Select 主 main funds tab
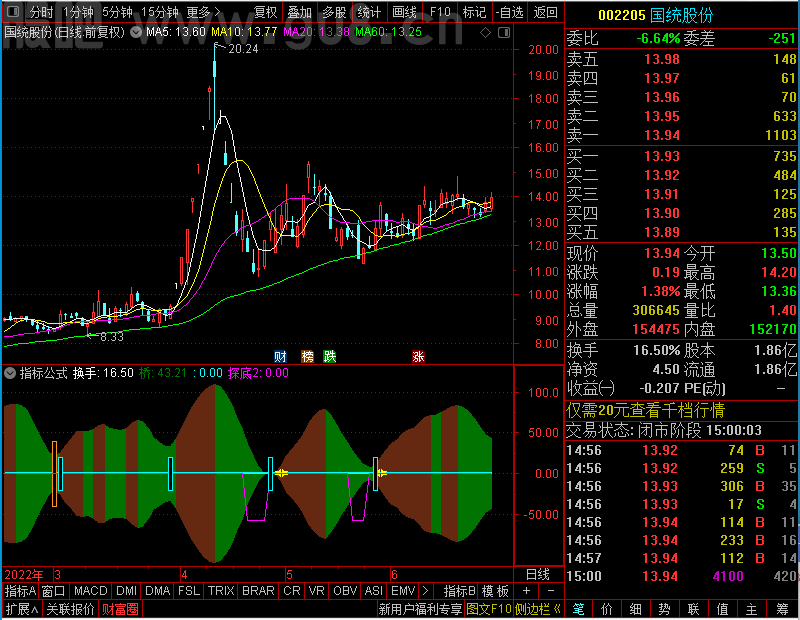Viewport: 800px width, 620px height. click(752, 609)
